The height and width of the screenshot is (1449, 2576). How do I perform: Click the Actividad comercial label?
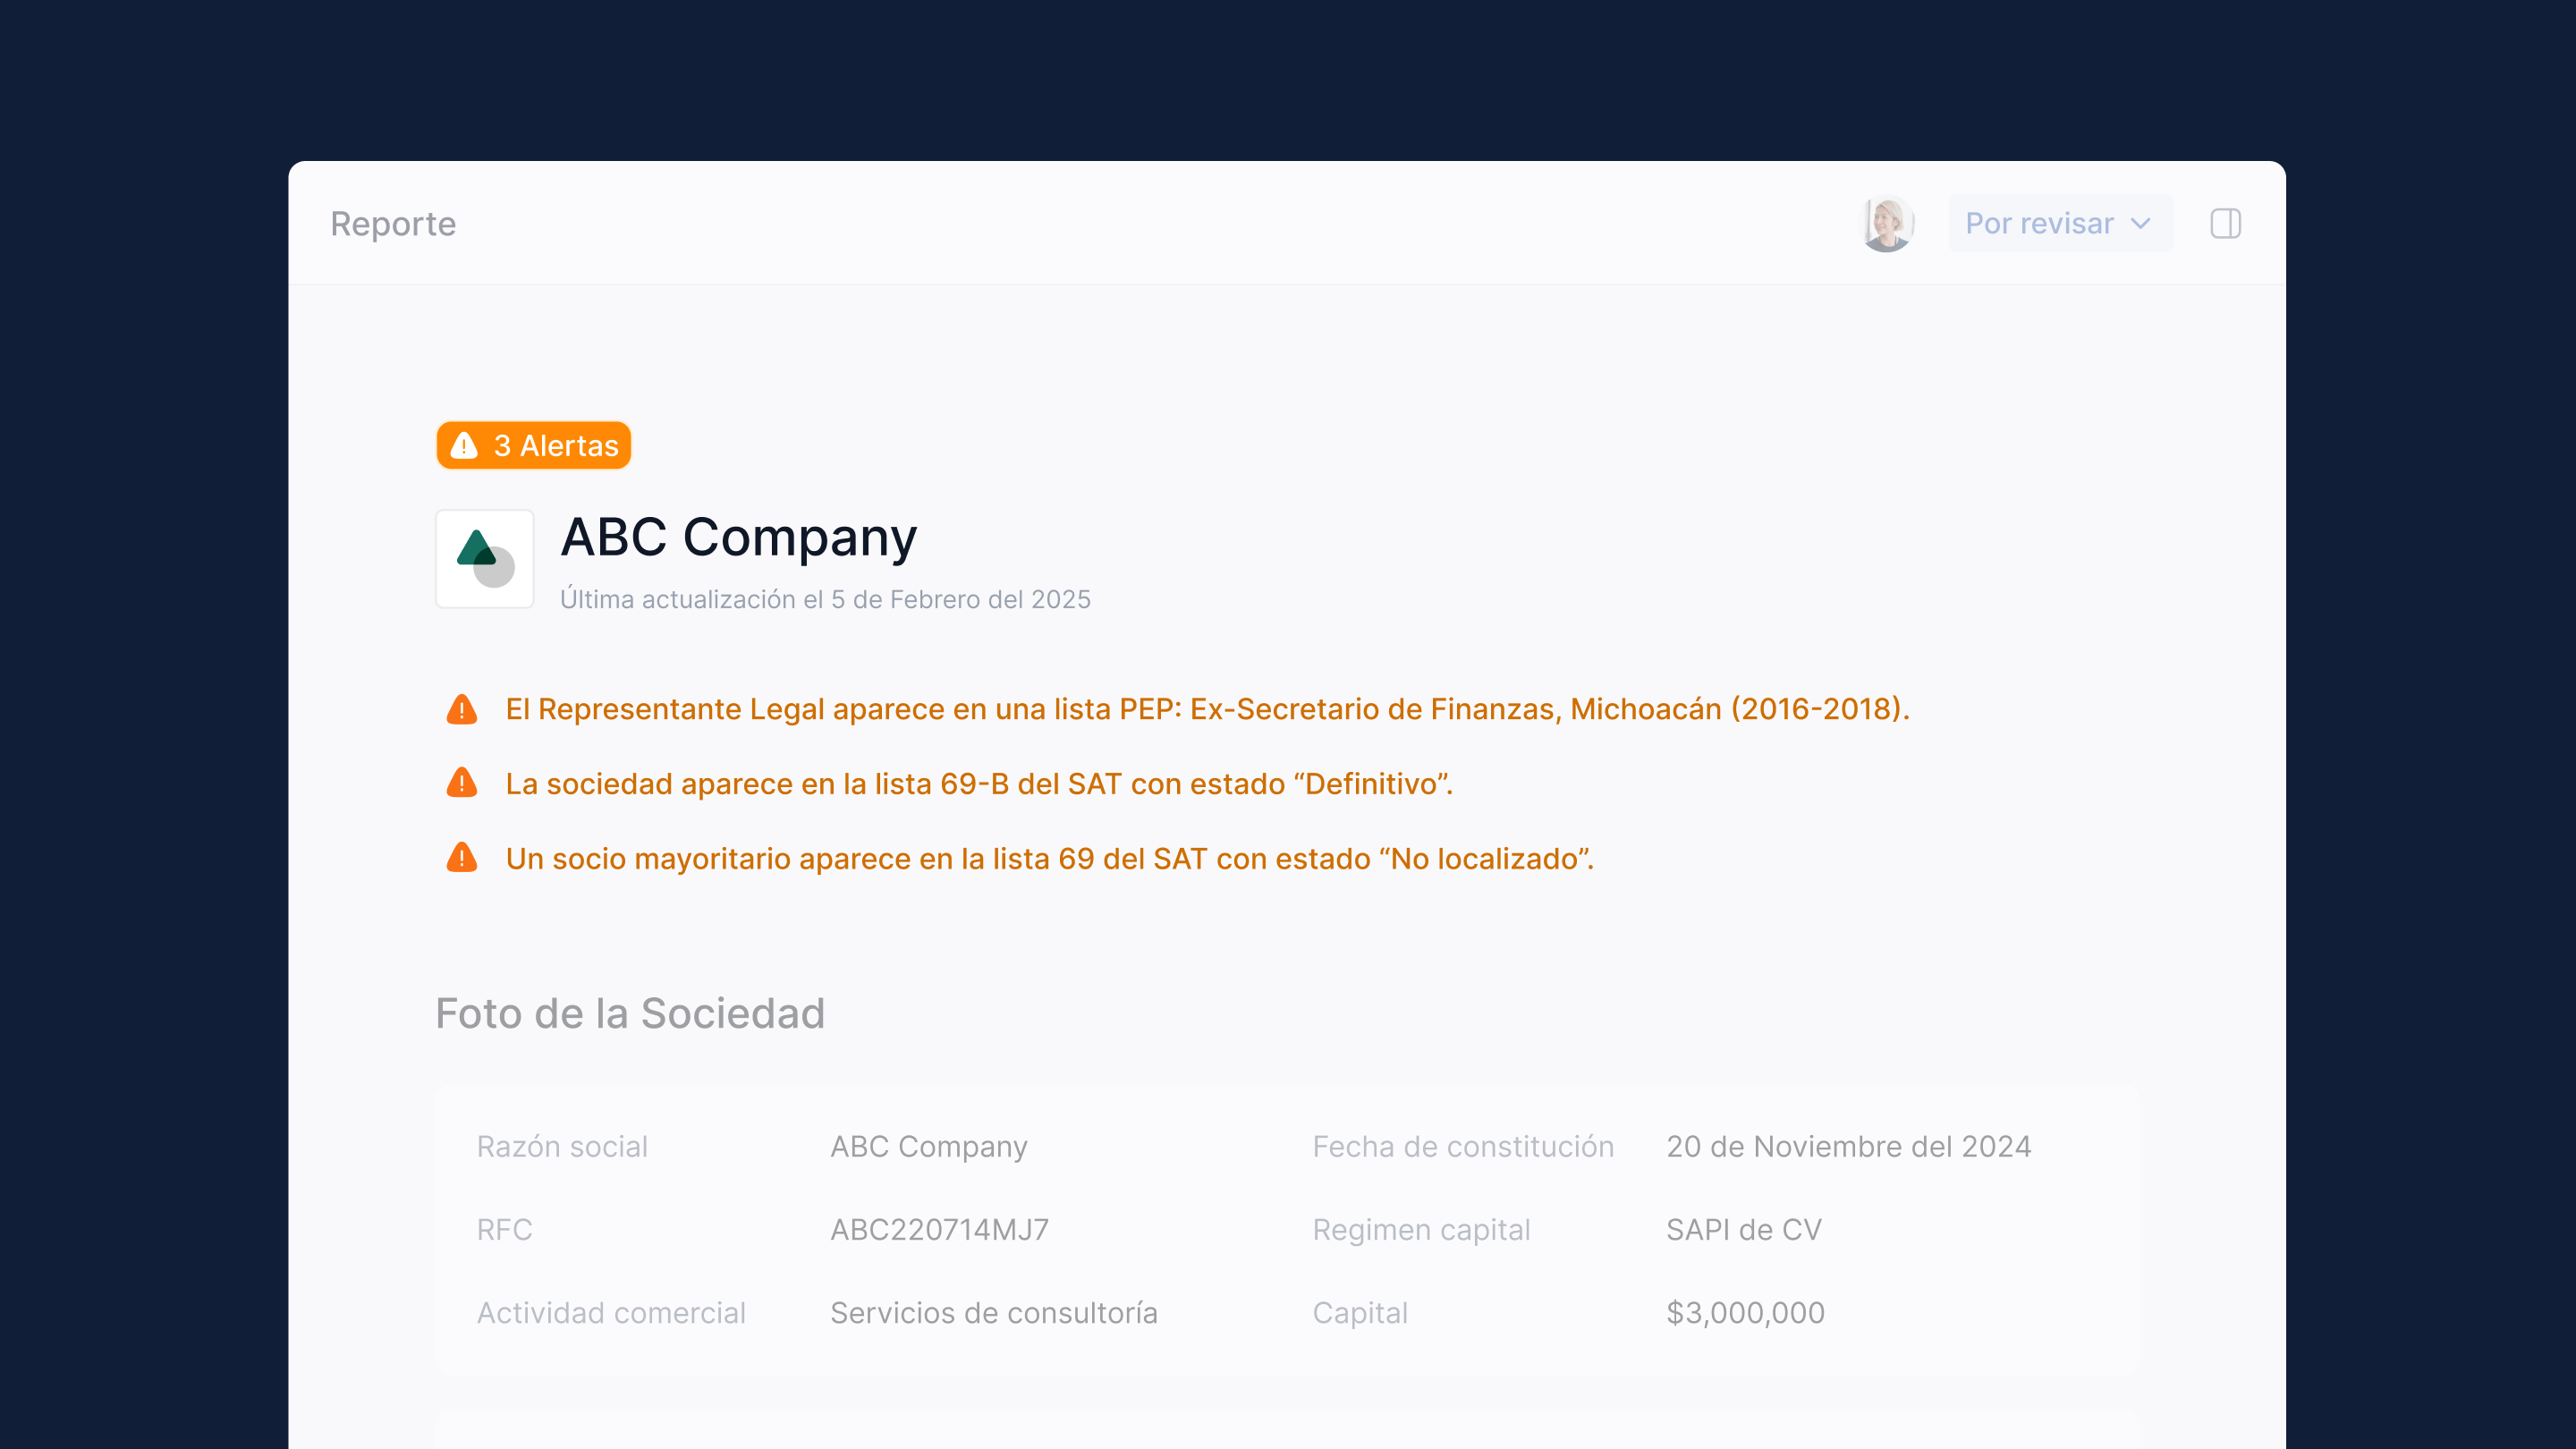611,1313
